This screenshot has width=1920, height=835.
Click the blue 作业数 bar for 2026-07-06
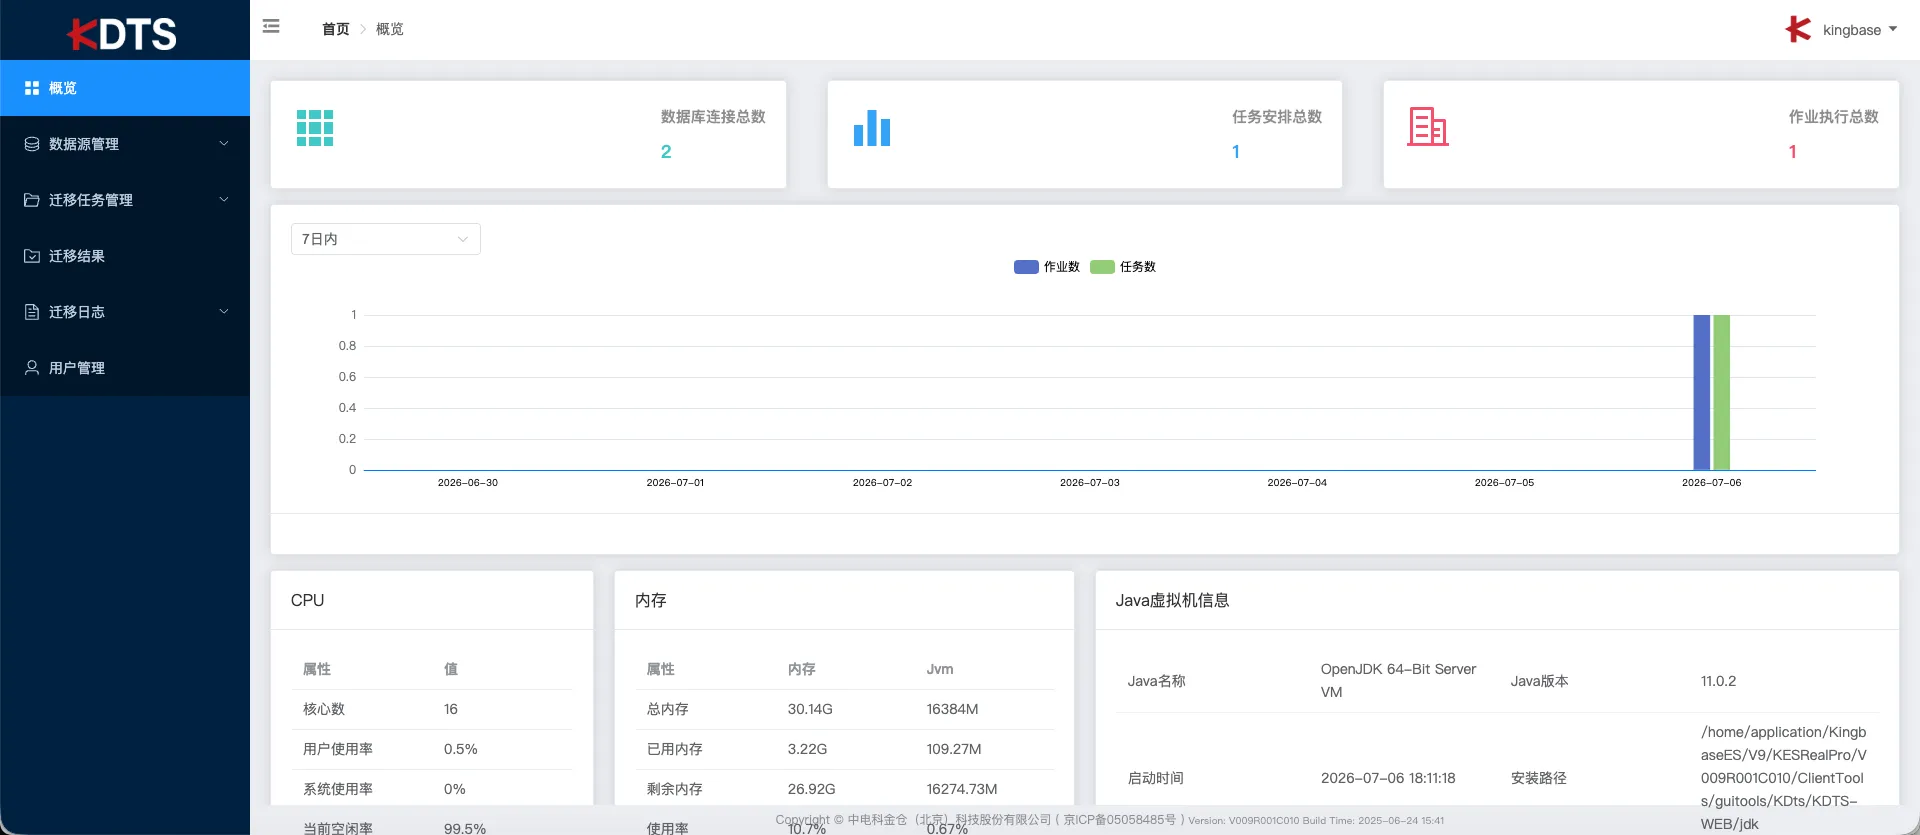(x=1701, y=392)
